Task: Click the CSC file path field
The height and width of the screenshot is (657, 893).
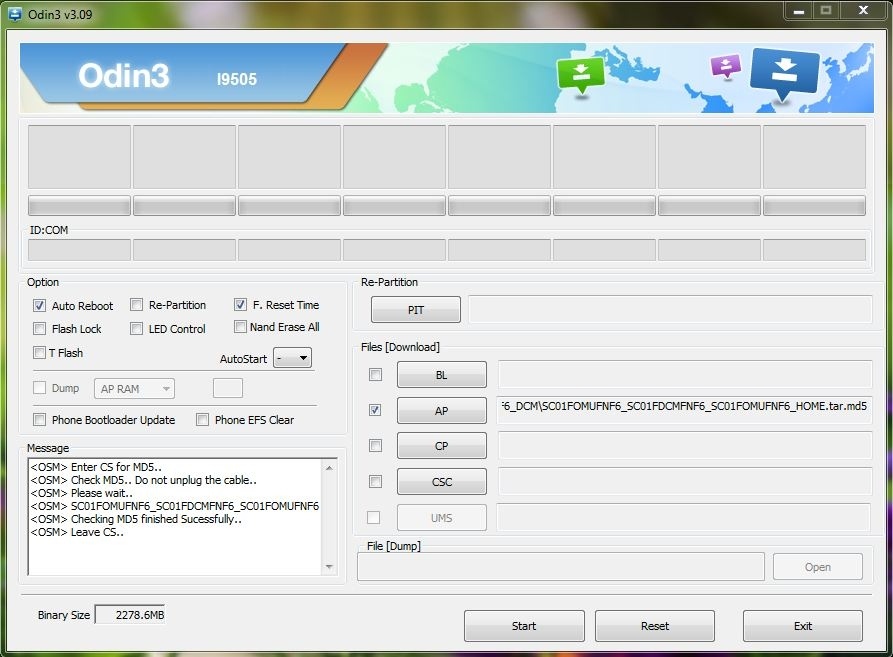Action: [x=685, y=481]
